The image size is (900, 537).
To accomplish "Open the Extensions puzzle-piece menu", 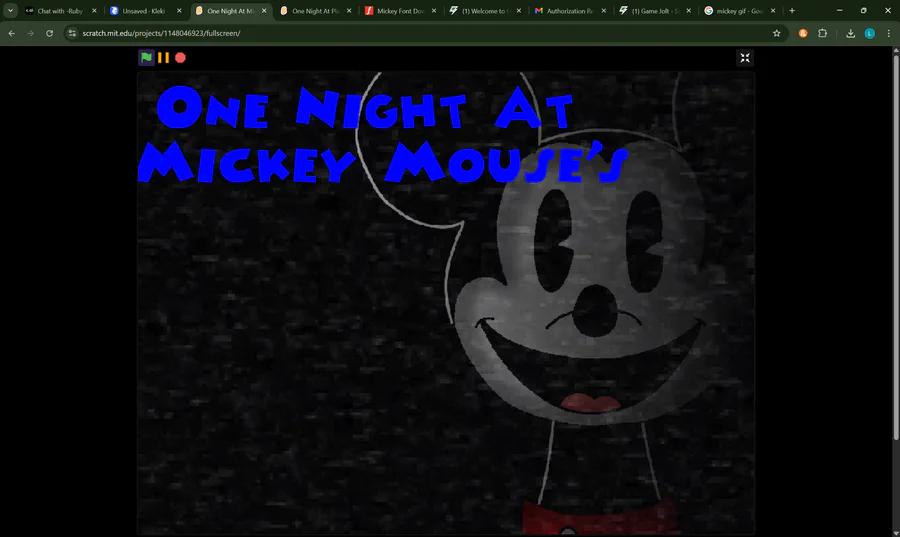I will point(823,33).
